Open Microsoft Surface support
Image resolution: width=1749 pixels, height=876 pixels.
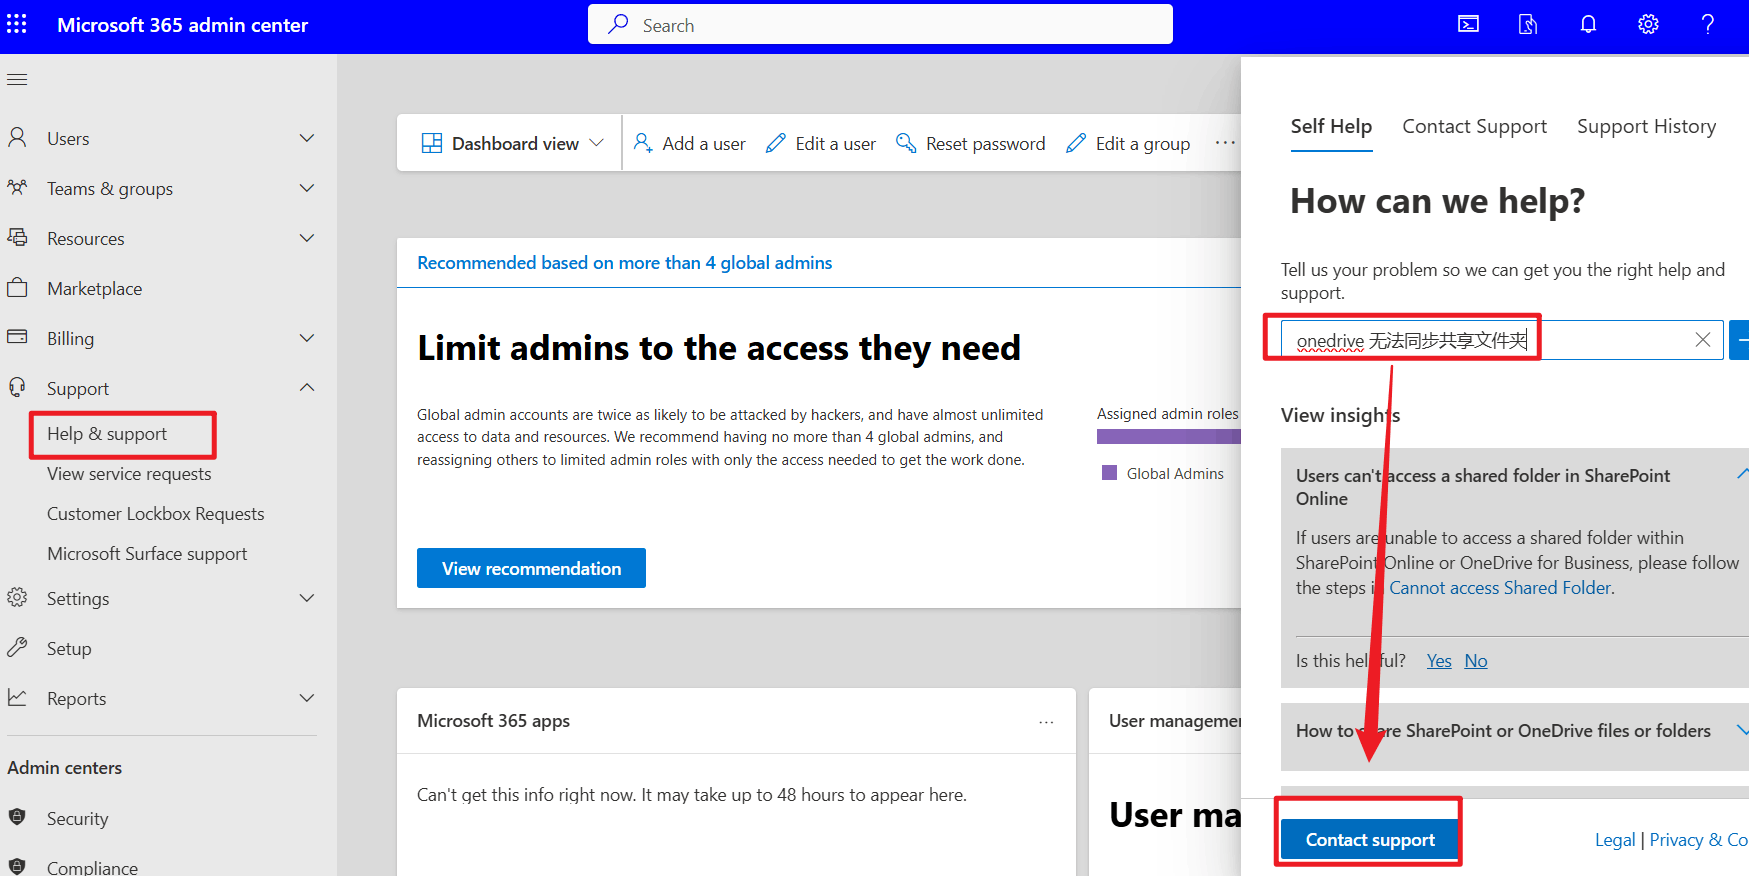coord(147,554)
